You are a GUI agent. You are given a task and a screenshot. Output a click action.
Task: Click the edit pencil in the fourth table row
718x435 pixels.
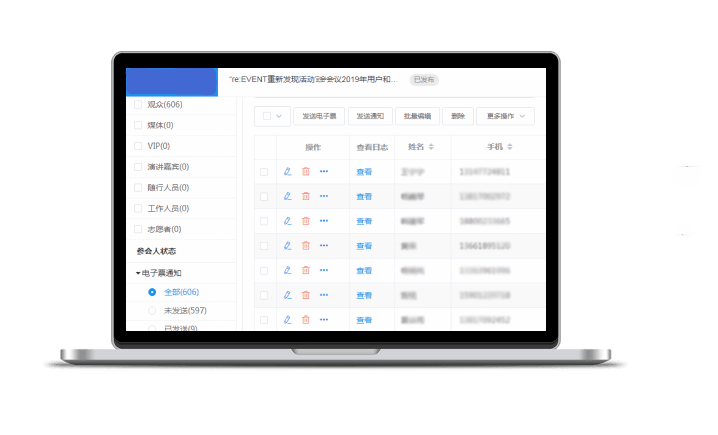pos(288,245)
